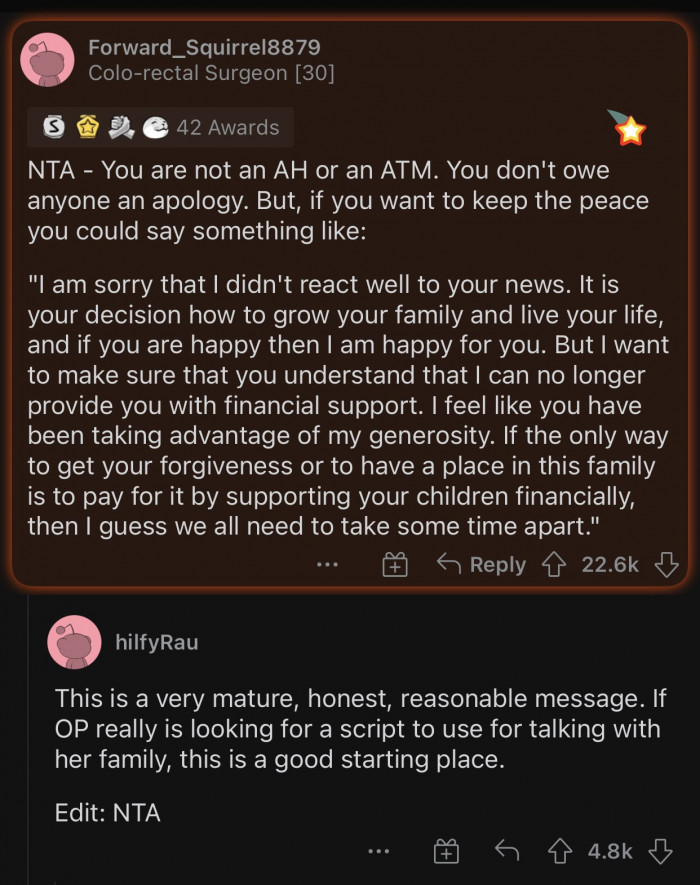
Task: Collapse the hilfyRau reply thread line
Action: [28, 740]
